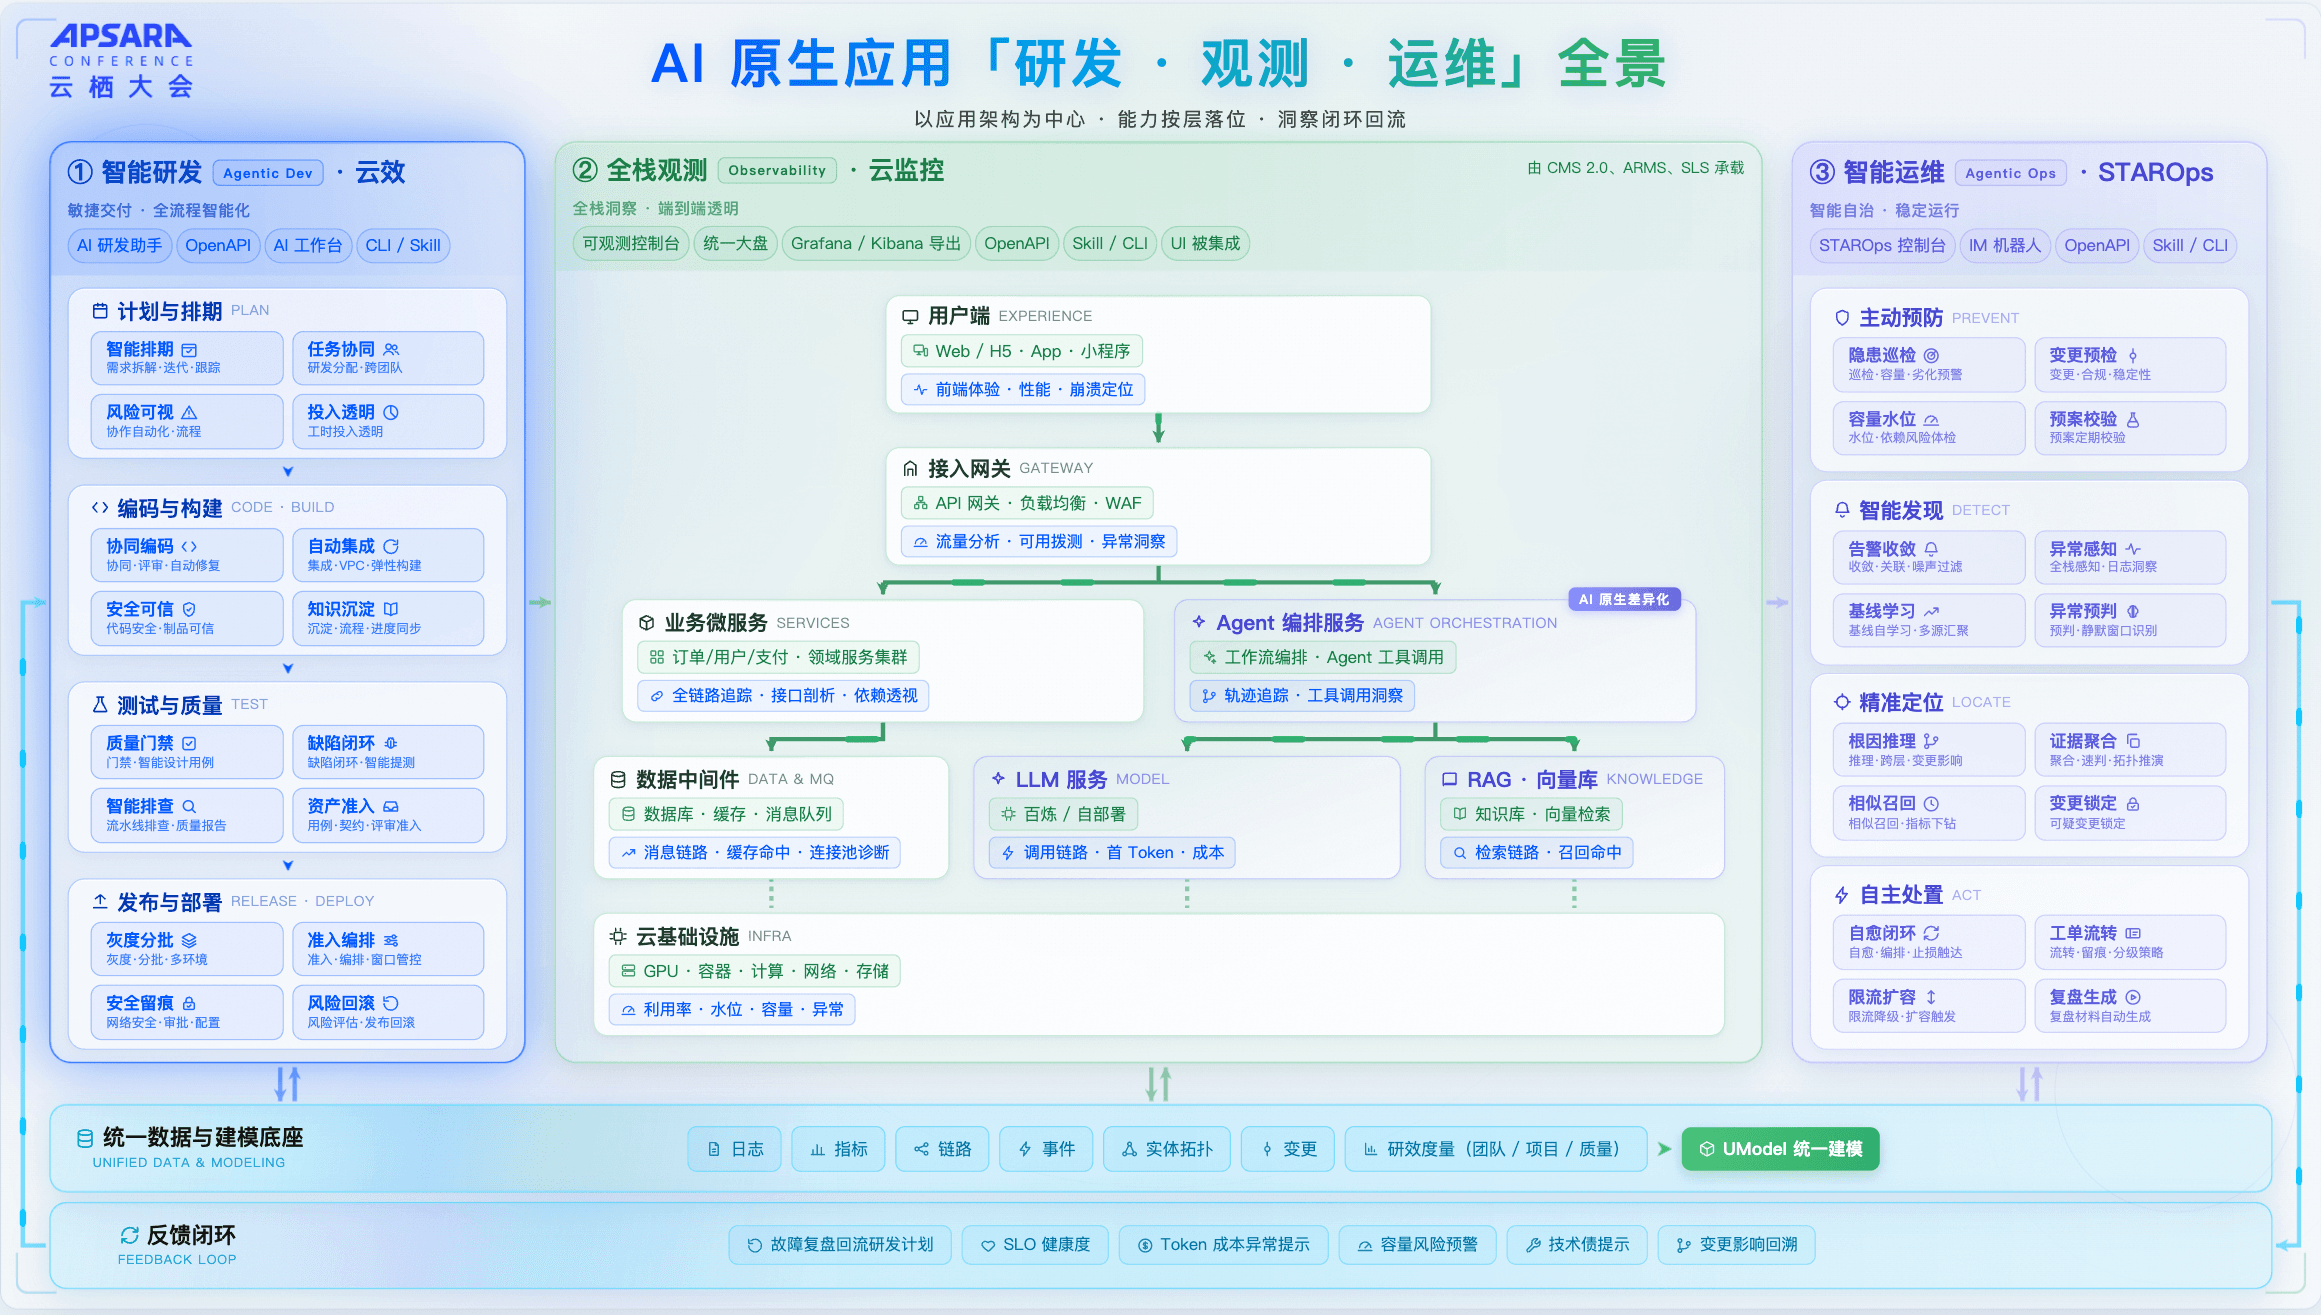Click the lightning icon beside 自主处置
This screenshot has height=1315, width=2321.
[x=1842, y=895]
